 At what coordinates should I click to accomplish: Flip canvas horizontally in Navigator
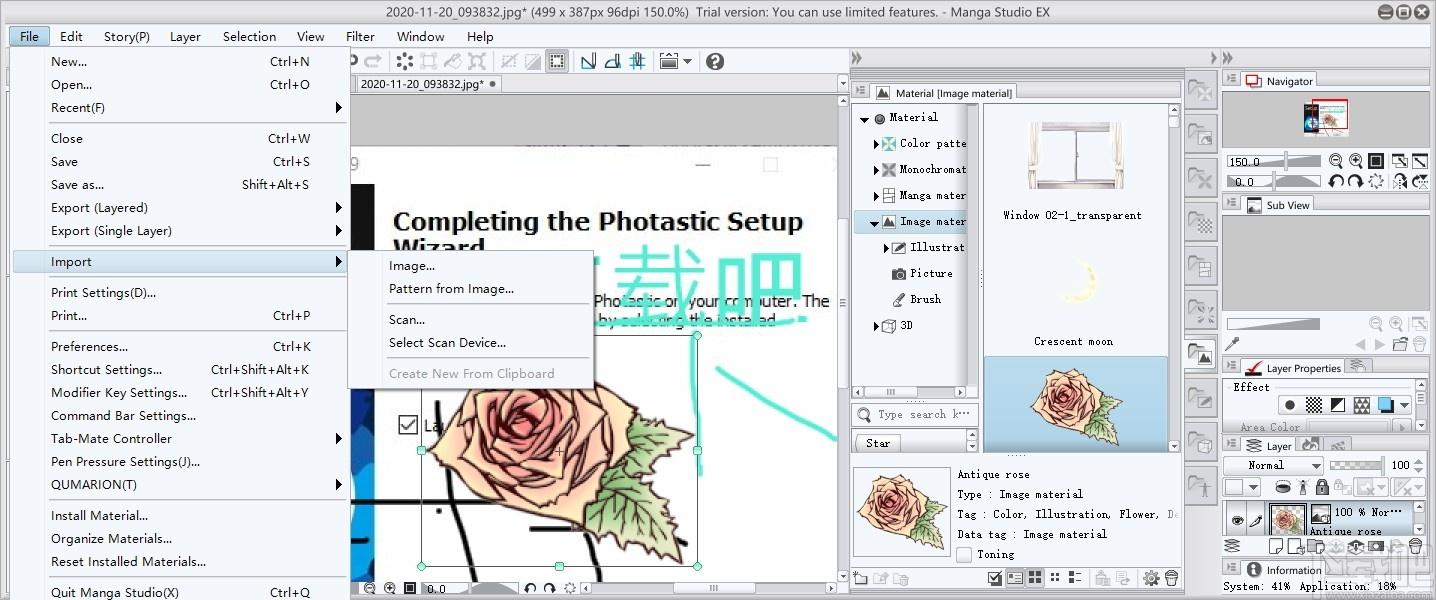pyautogui.click(x=1400, y=182)
